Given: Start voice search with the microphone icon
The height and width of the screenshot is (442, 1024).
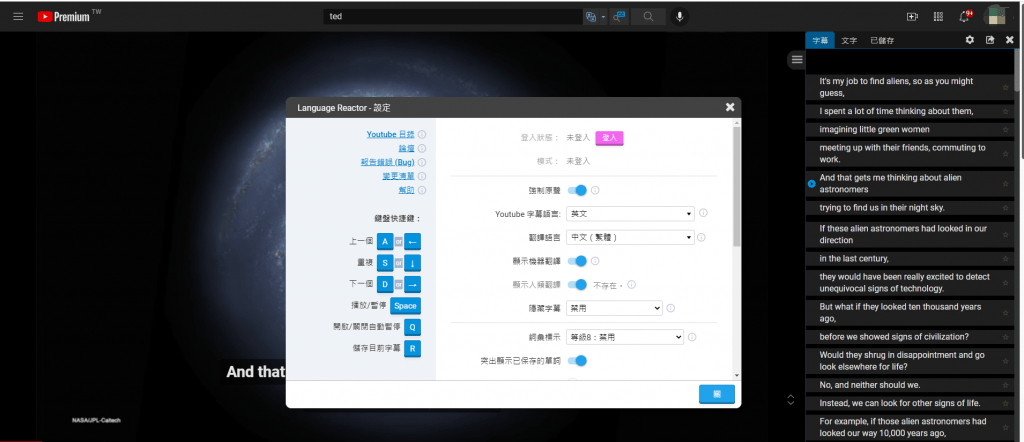Looking at the screenshot, I should point(680,17).
